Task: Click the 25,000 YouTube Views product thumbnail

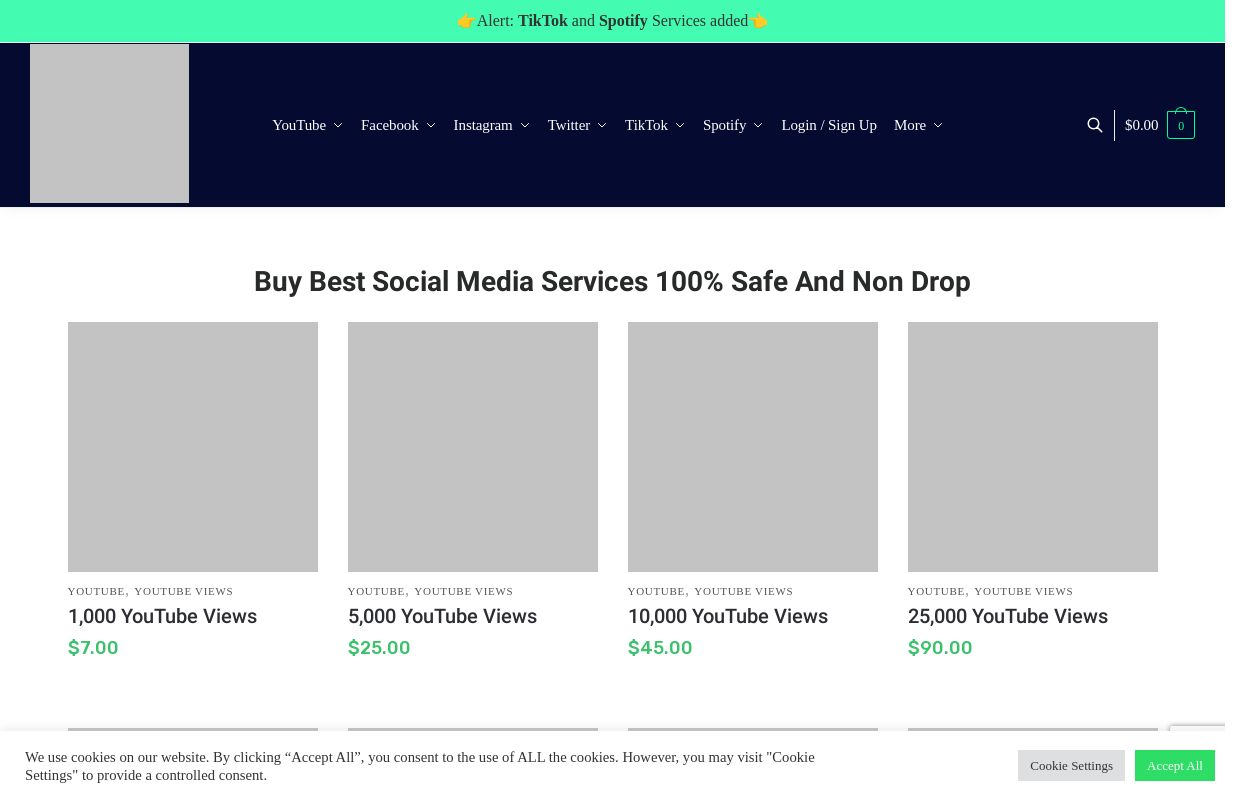Action: coord(1032,447)
